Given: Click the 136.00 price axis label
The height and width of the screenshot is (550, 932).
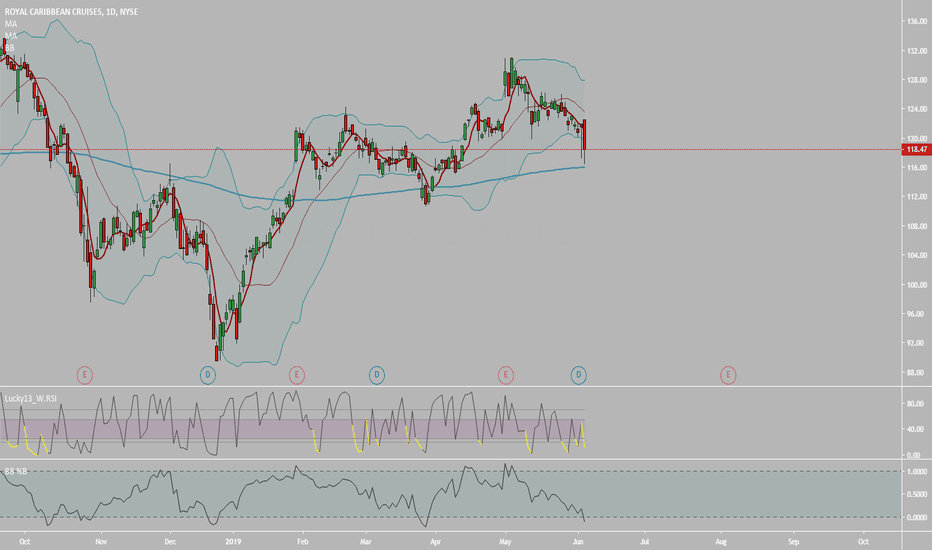Looking at the screenshot, I should coord(917,21).
